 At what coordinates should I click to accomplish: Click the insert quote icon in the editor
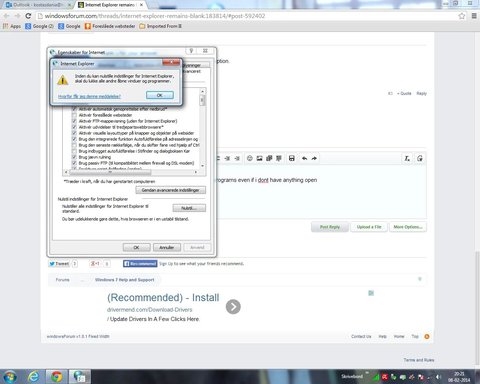point(279,158)
